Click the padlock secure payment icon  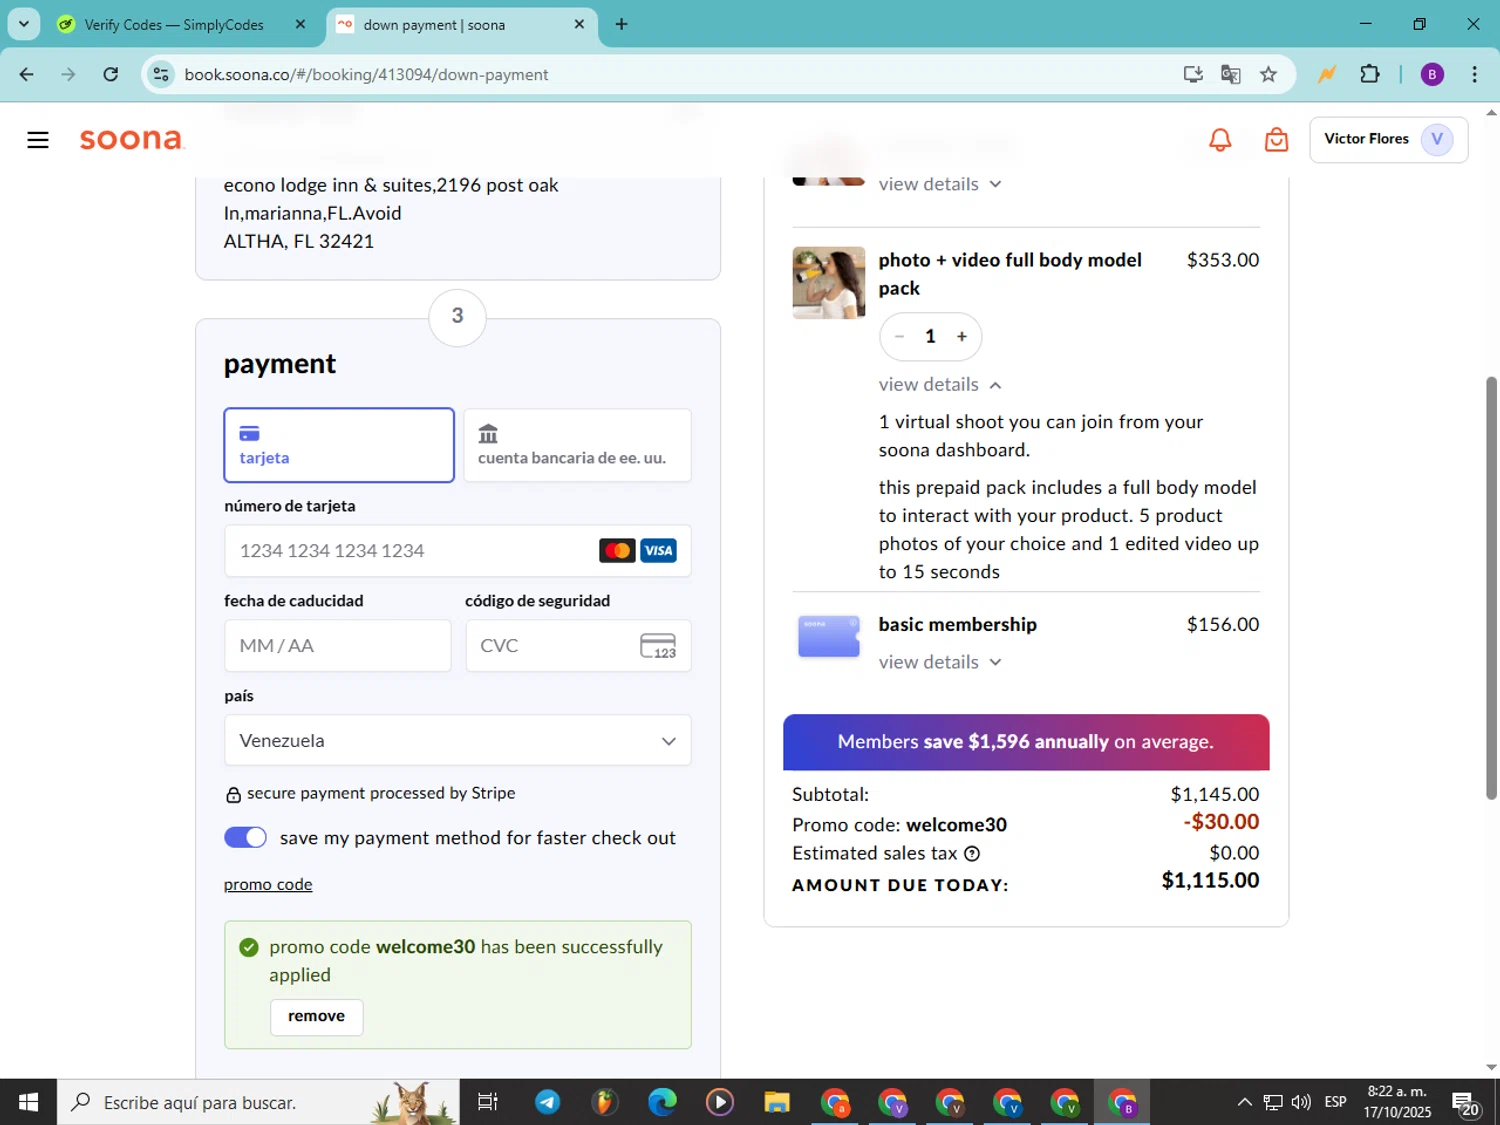(233, 795)
